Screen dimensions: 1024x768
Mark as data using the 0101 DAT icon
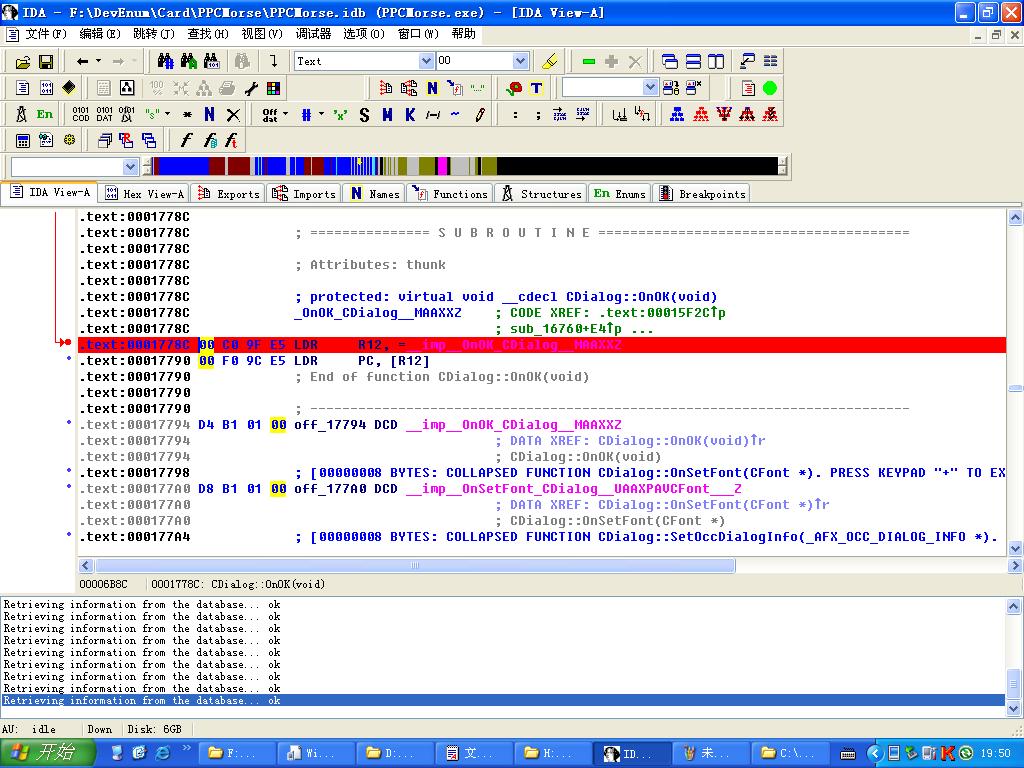(104, 114)
